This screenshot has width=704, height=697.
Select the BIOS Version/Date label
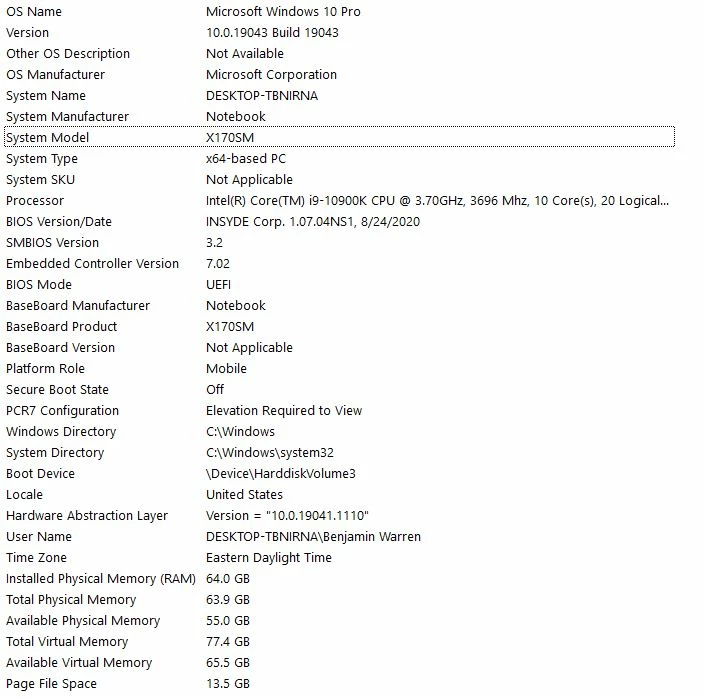tap(59, 222)
